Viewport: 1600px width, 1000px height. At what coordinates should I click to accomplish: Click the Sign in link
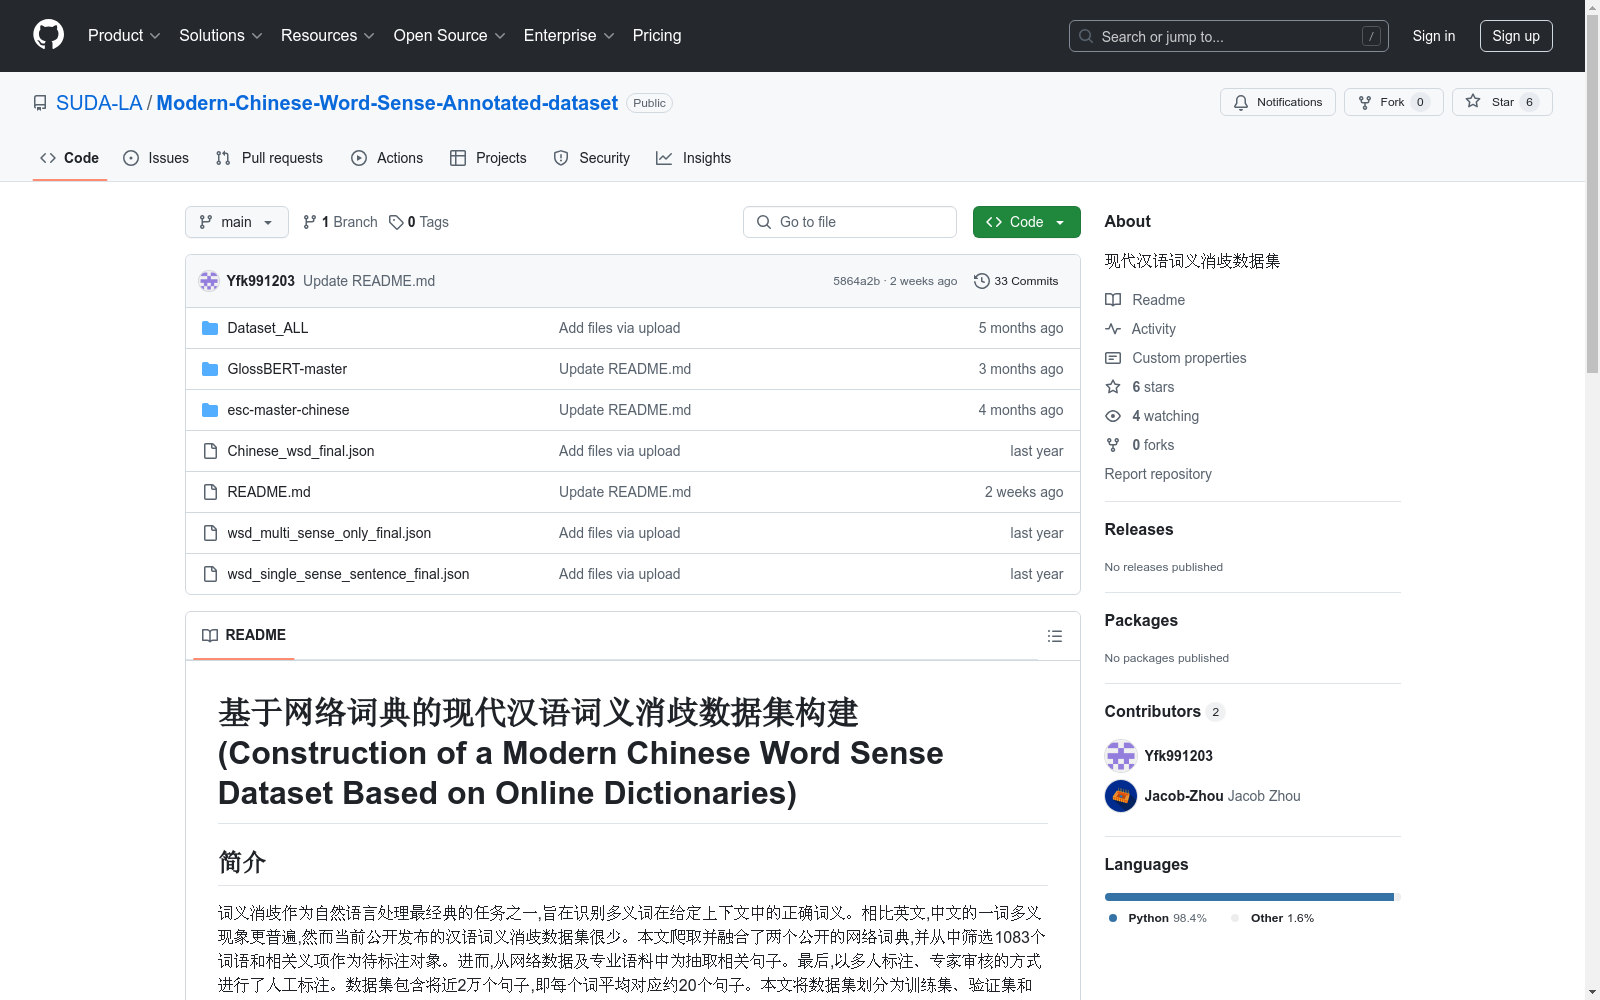(1433, 36)
